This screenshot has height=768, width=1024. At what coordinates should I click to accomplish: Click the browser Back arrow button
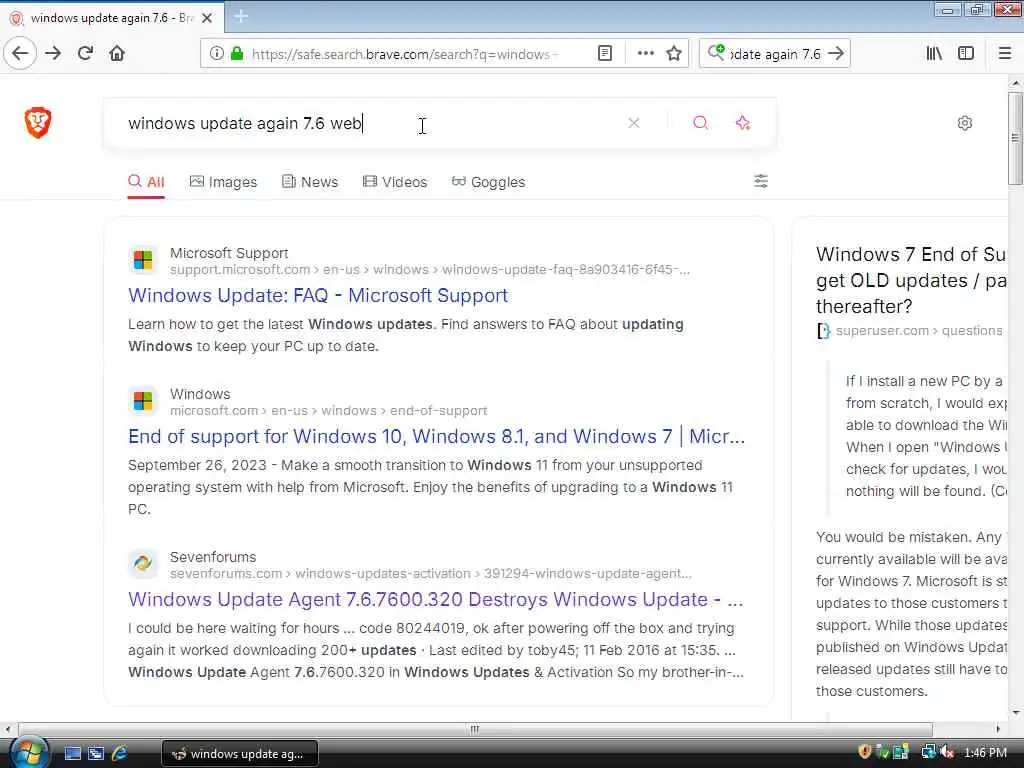[20, 54]
